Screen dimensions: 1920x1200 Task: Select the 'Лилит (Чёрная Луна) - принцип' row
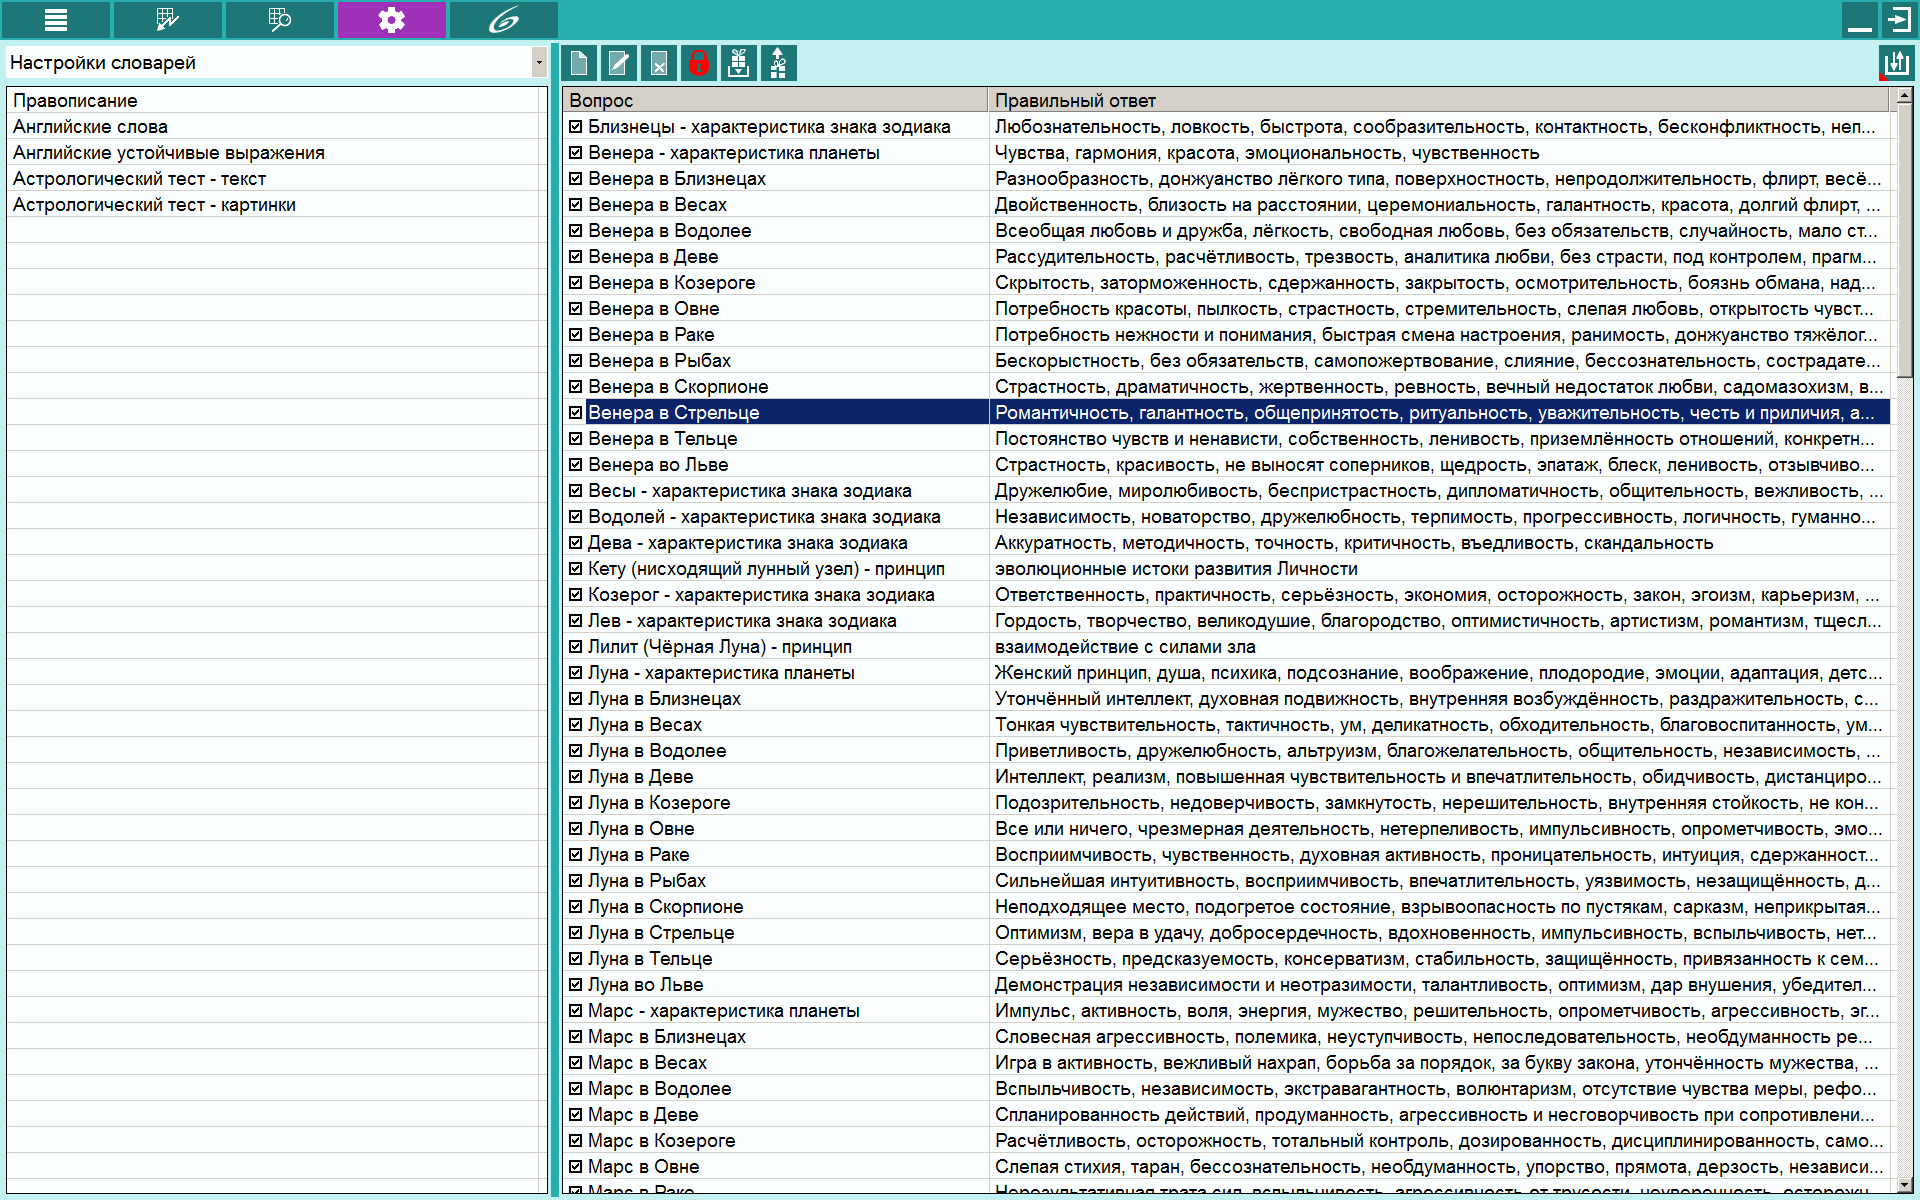1227,647
